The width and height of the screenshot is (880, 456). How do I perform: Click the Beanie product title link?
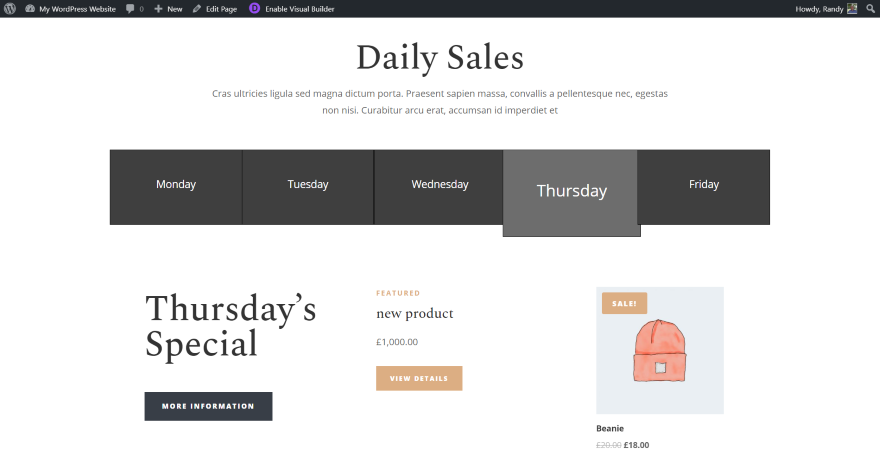[x=610, y=428]
